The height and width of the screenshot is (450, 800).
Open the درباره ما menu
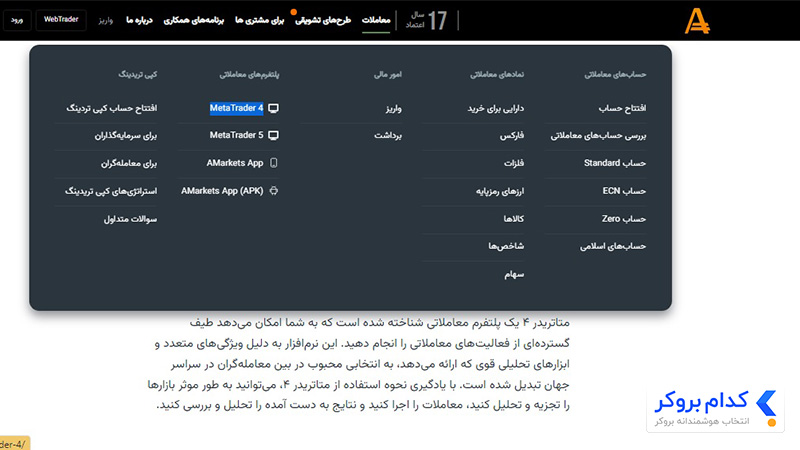point(139,20)
